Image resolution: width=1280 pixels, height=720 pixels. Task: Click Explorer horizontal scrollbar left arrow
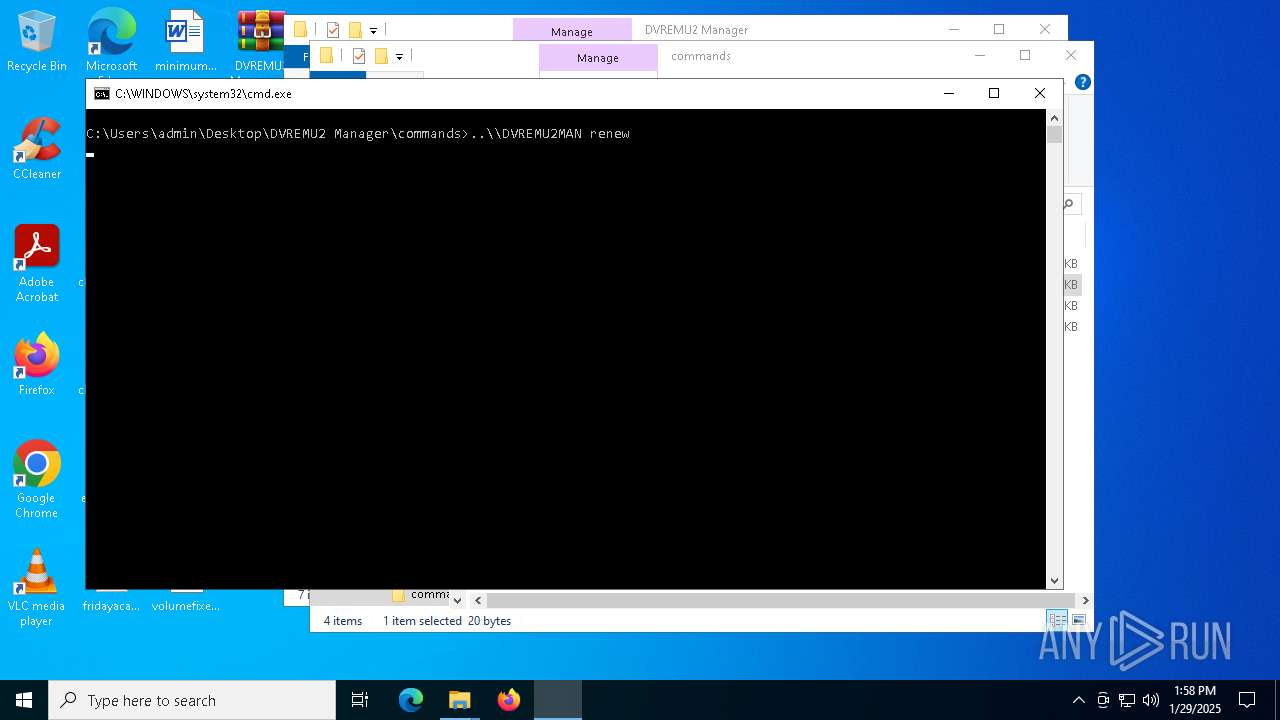(478, 600)
